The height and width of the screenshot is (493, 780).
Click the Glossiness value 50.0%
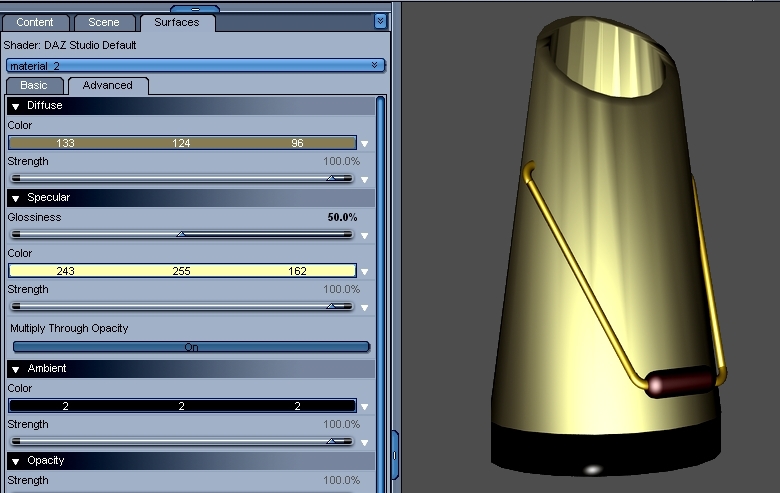point(342,217)
